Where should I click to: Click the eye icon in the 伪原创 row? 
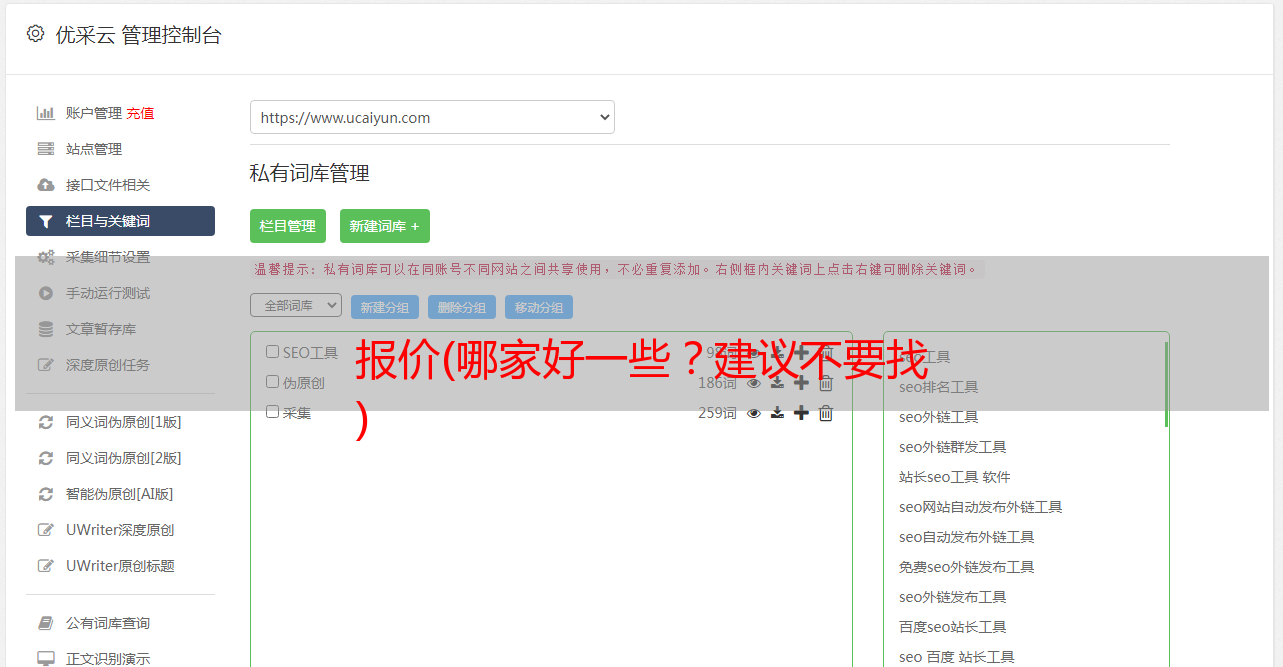(x=754, y=383)
